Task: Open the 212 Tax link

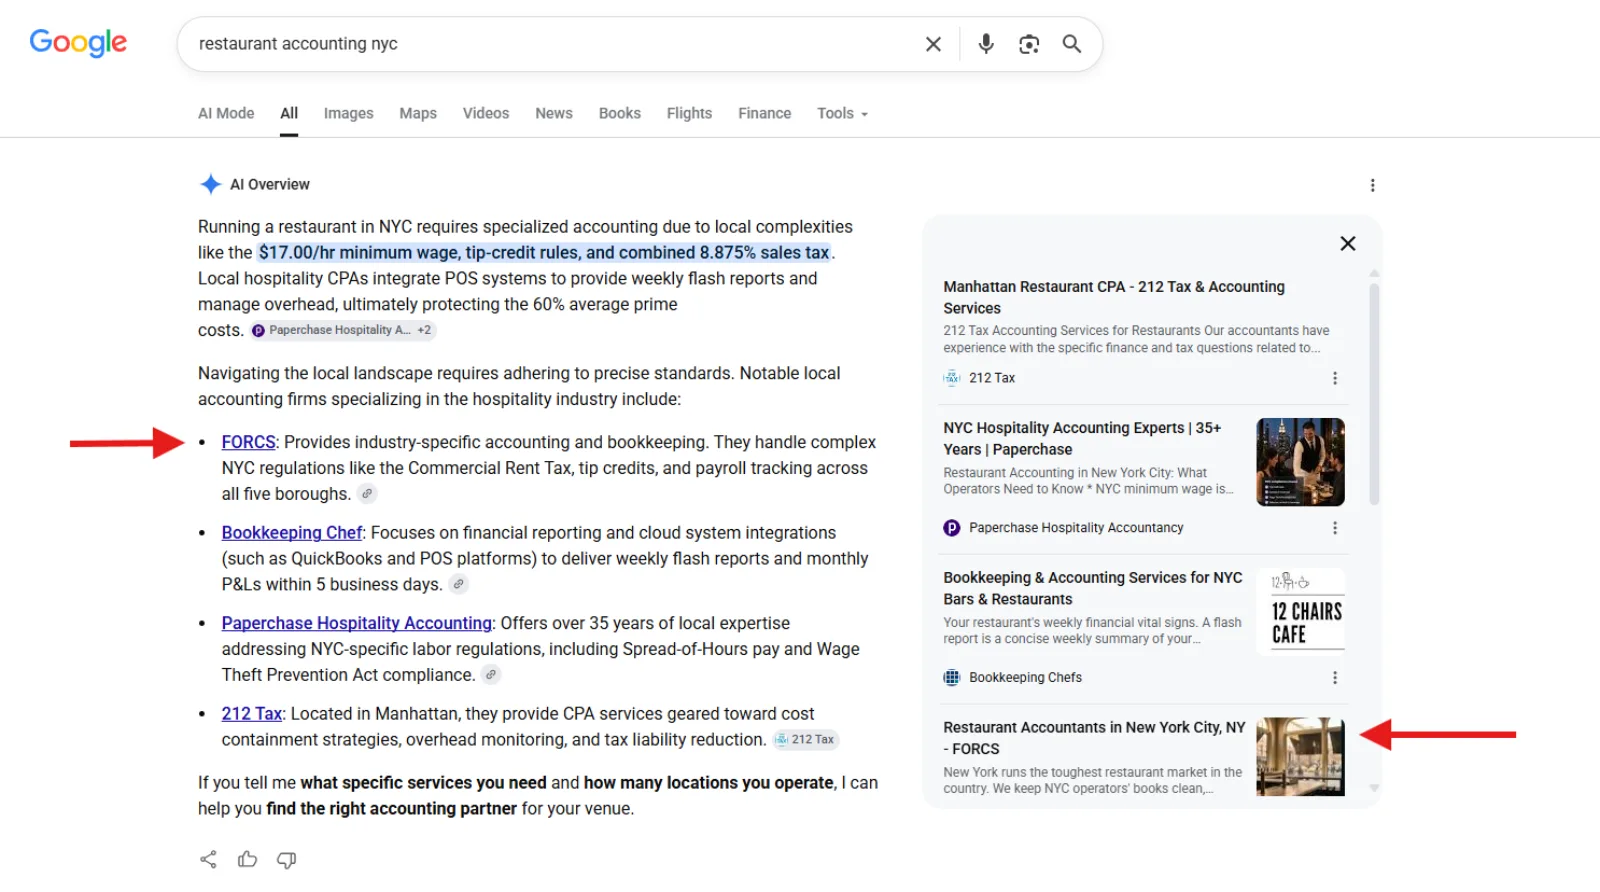Action: [252, 714]
